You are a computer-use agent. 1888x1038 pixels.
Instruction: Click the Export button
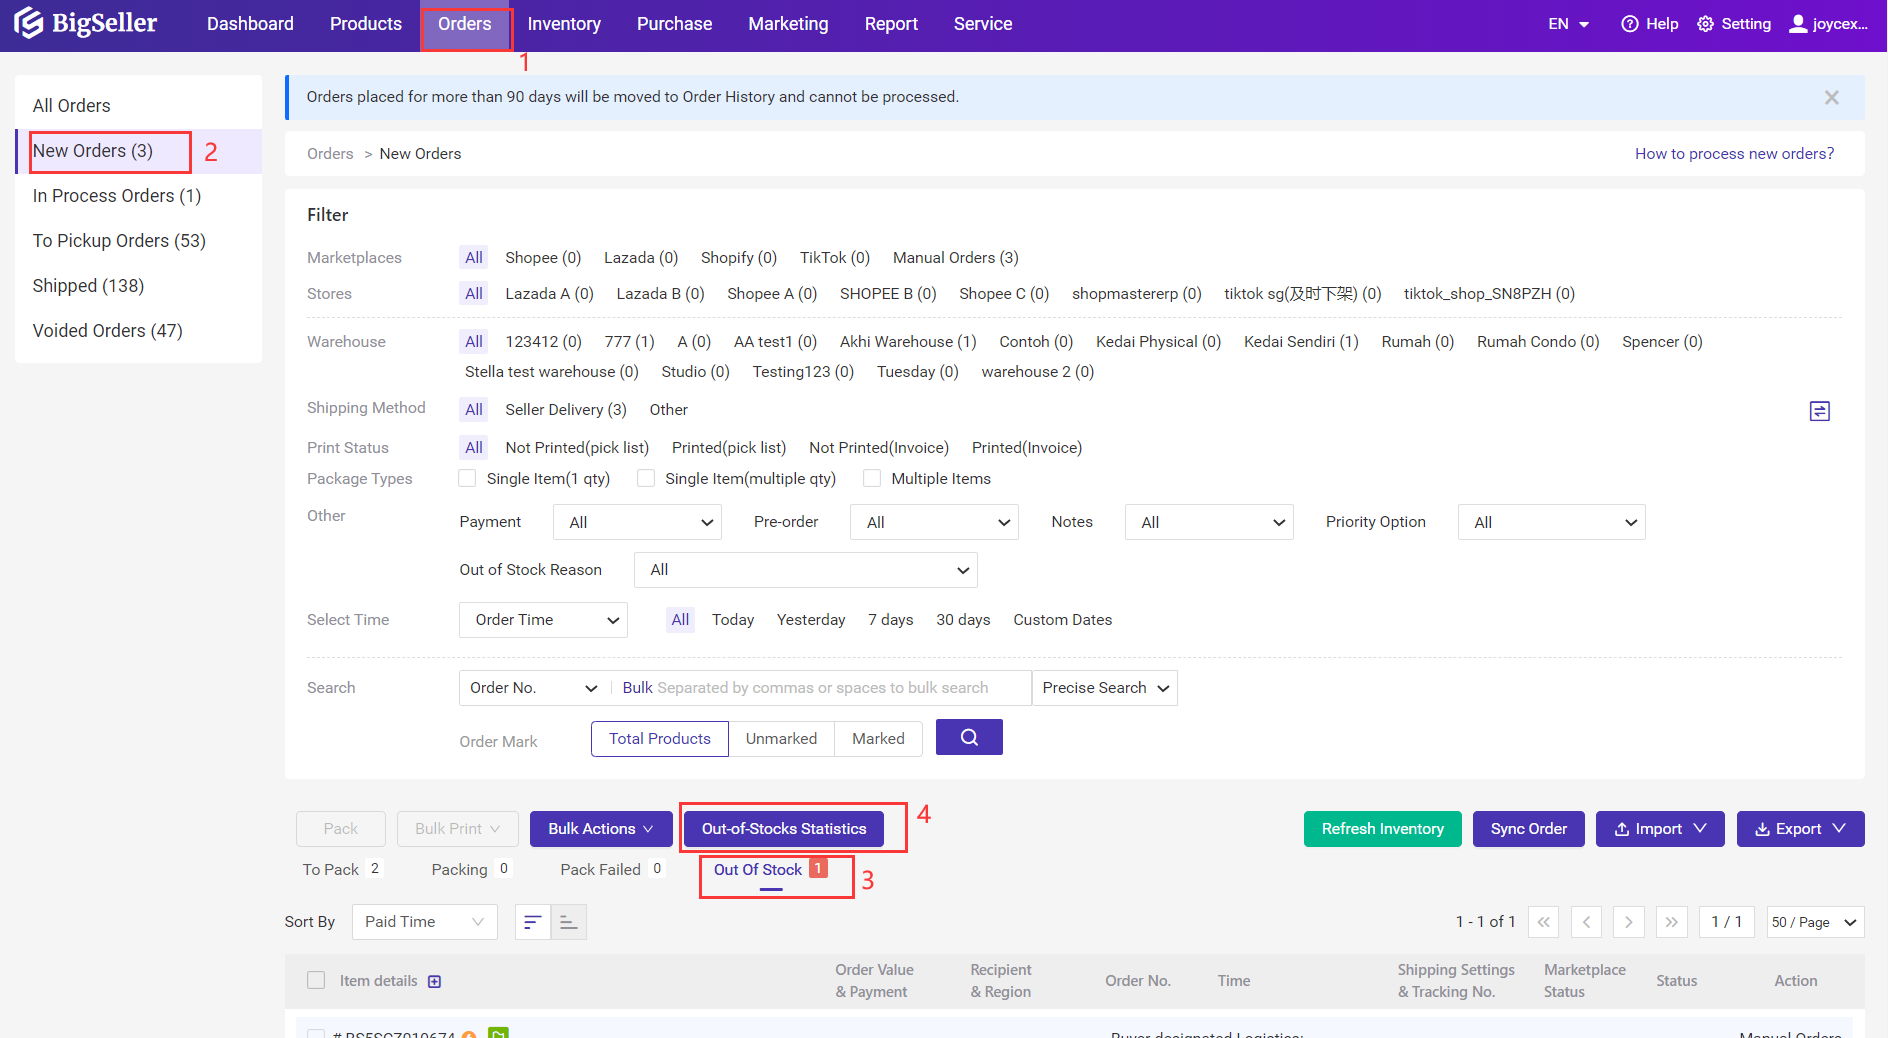coord(1800,829)
